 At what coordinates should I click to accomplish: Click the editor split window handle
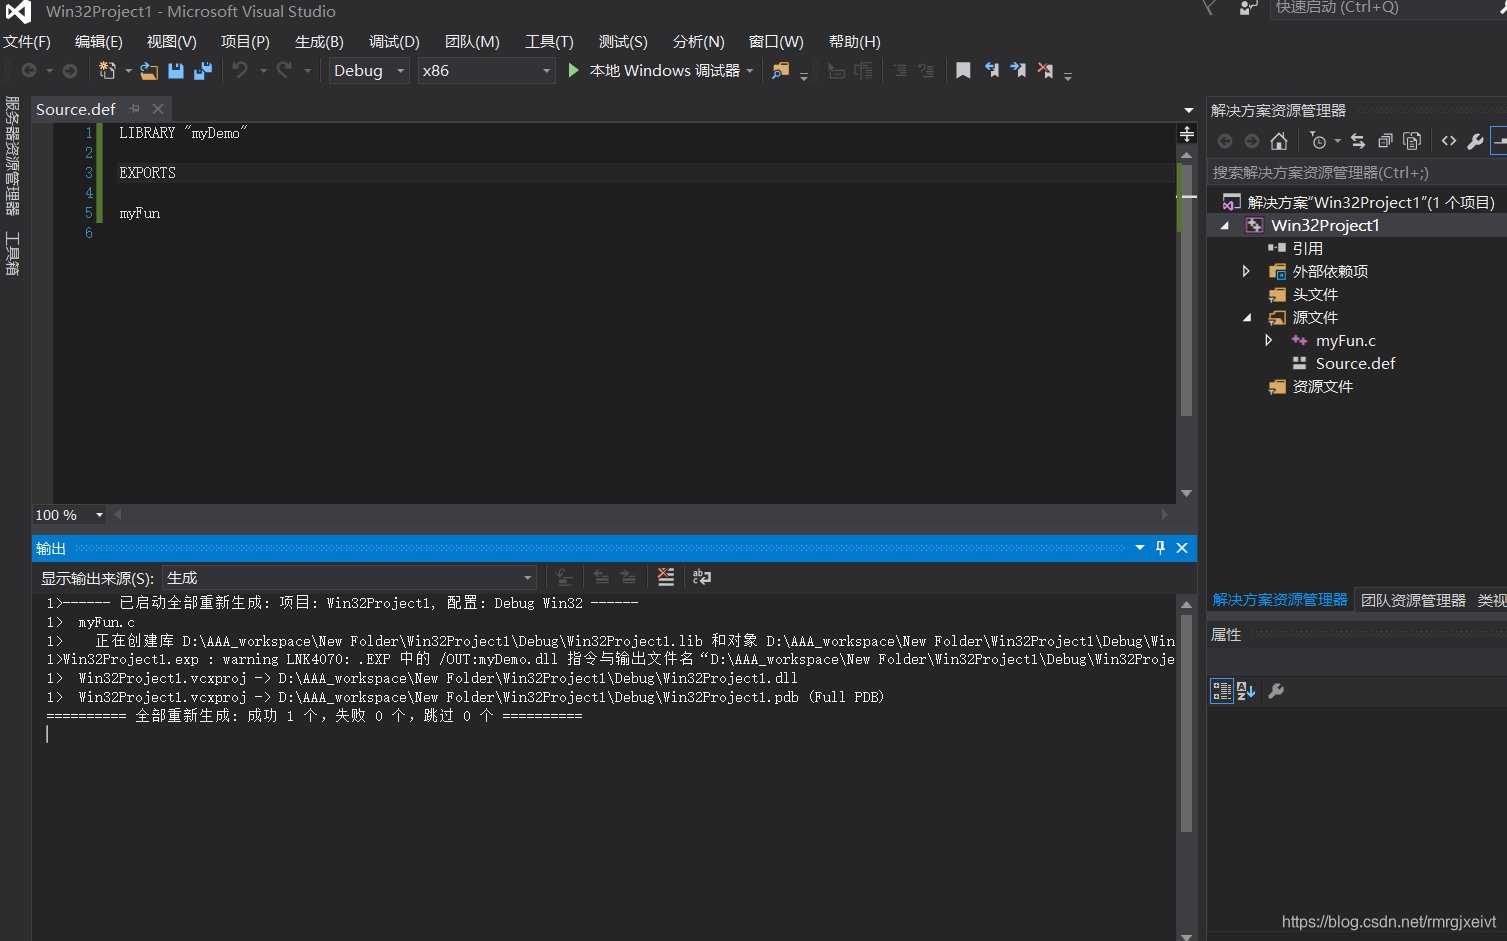click(x=1186, y=133)
